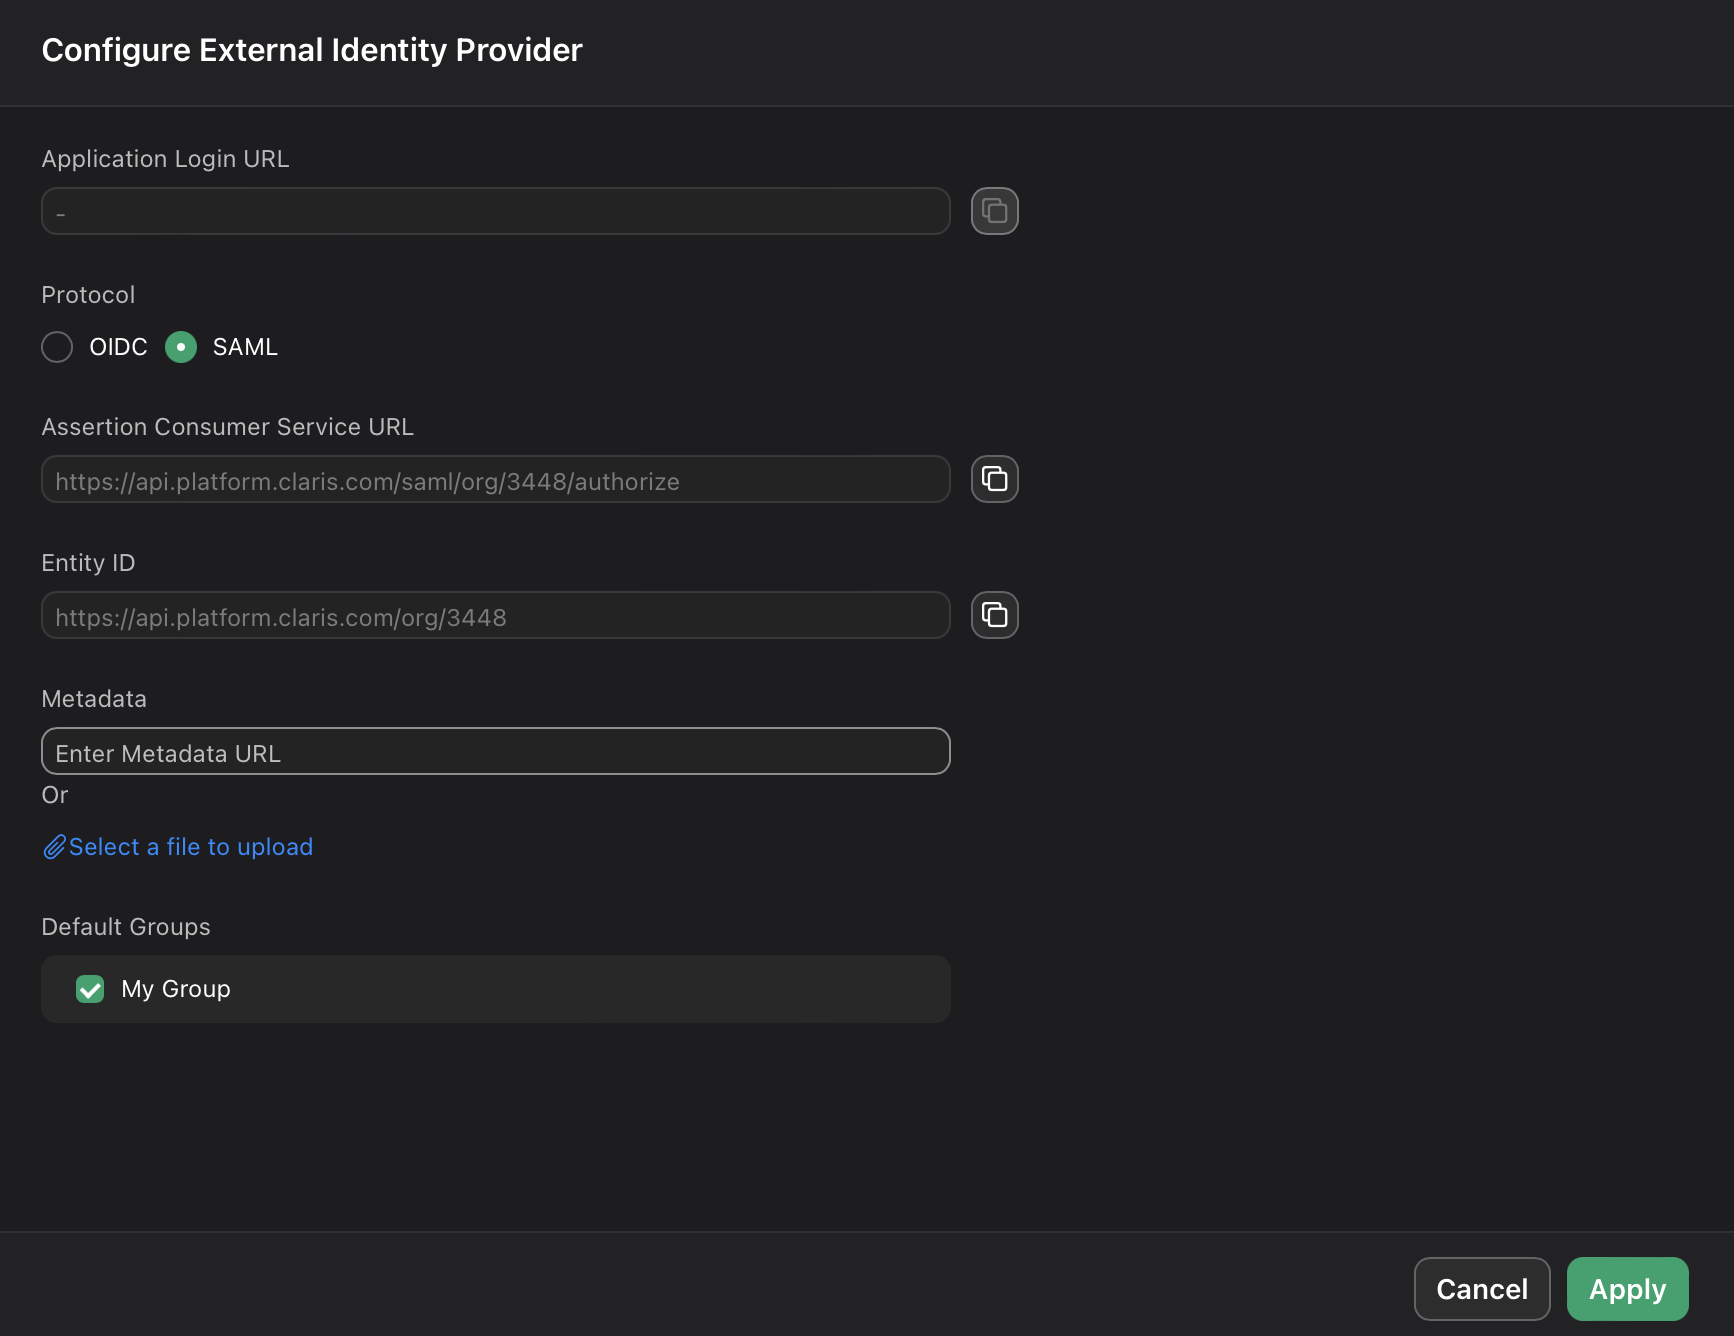Cancel the identity provider setup

point(1481,1289)
